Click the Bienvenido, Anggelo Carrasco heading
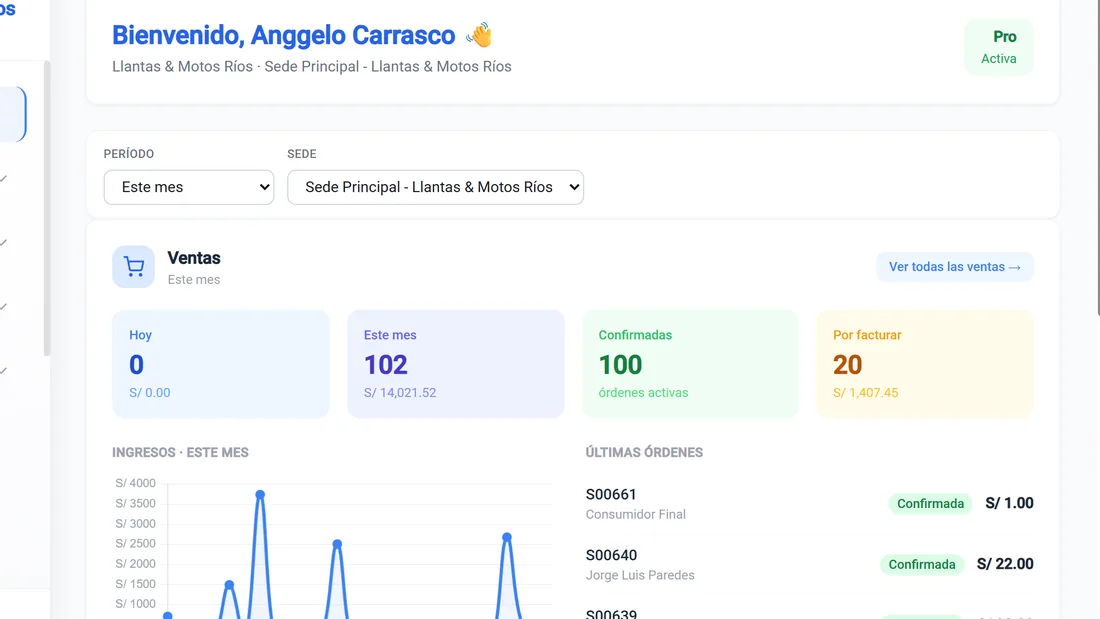The image size is (1100, 619). coord(283,35)
